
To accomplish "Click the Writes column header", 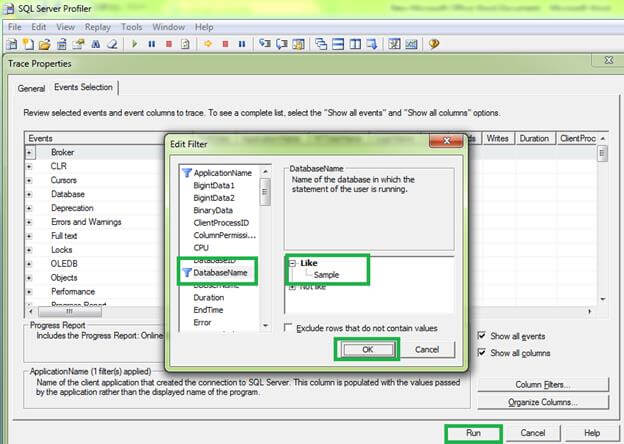I will tap(497, 138).
